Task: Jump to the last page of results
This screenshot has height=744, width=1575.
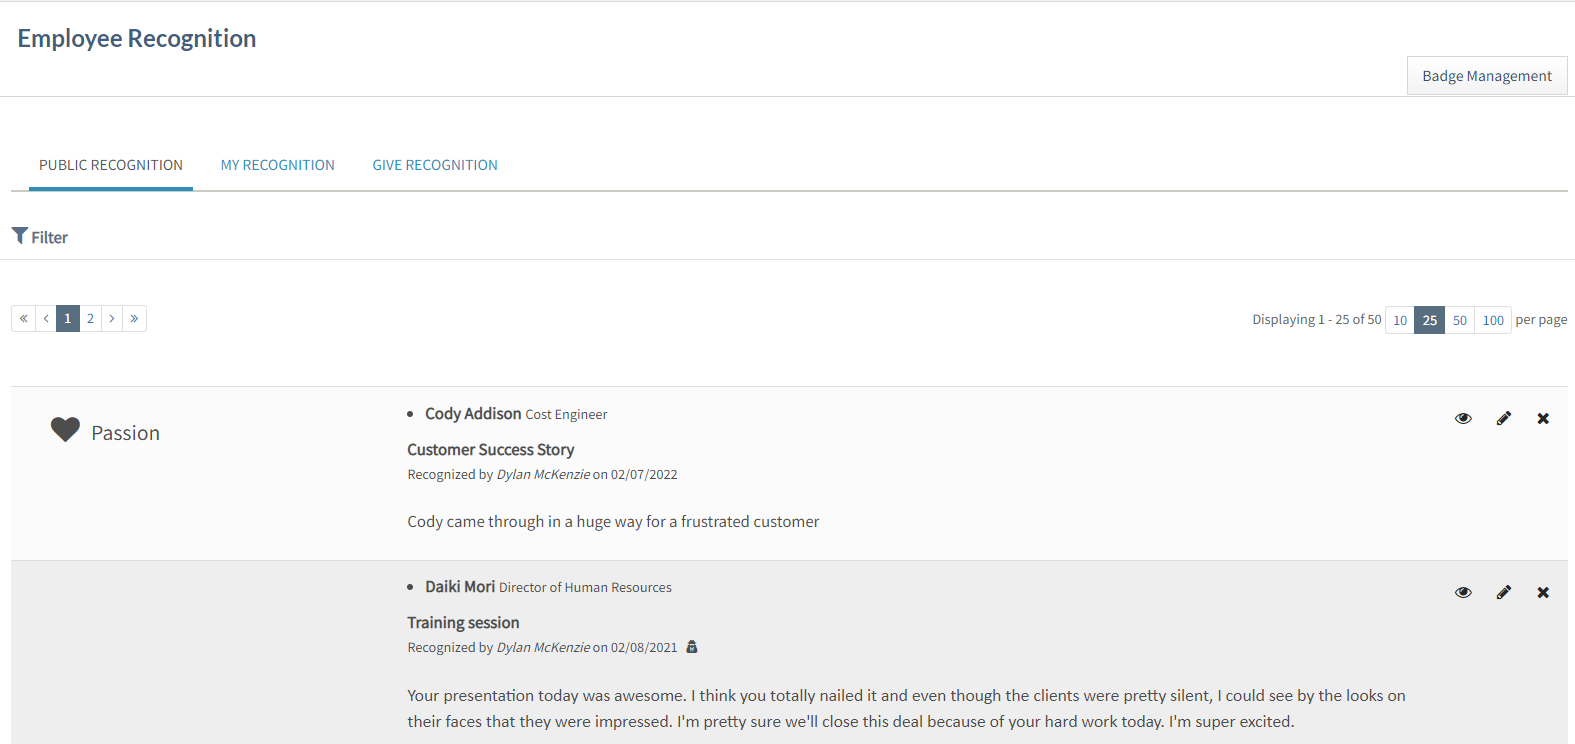Action: point(134,319)
